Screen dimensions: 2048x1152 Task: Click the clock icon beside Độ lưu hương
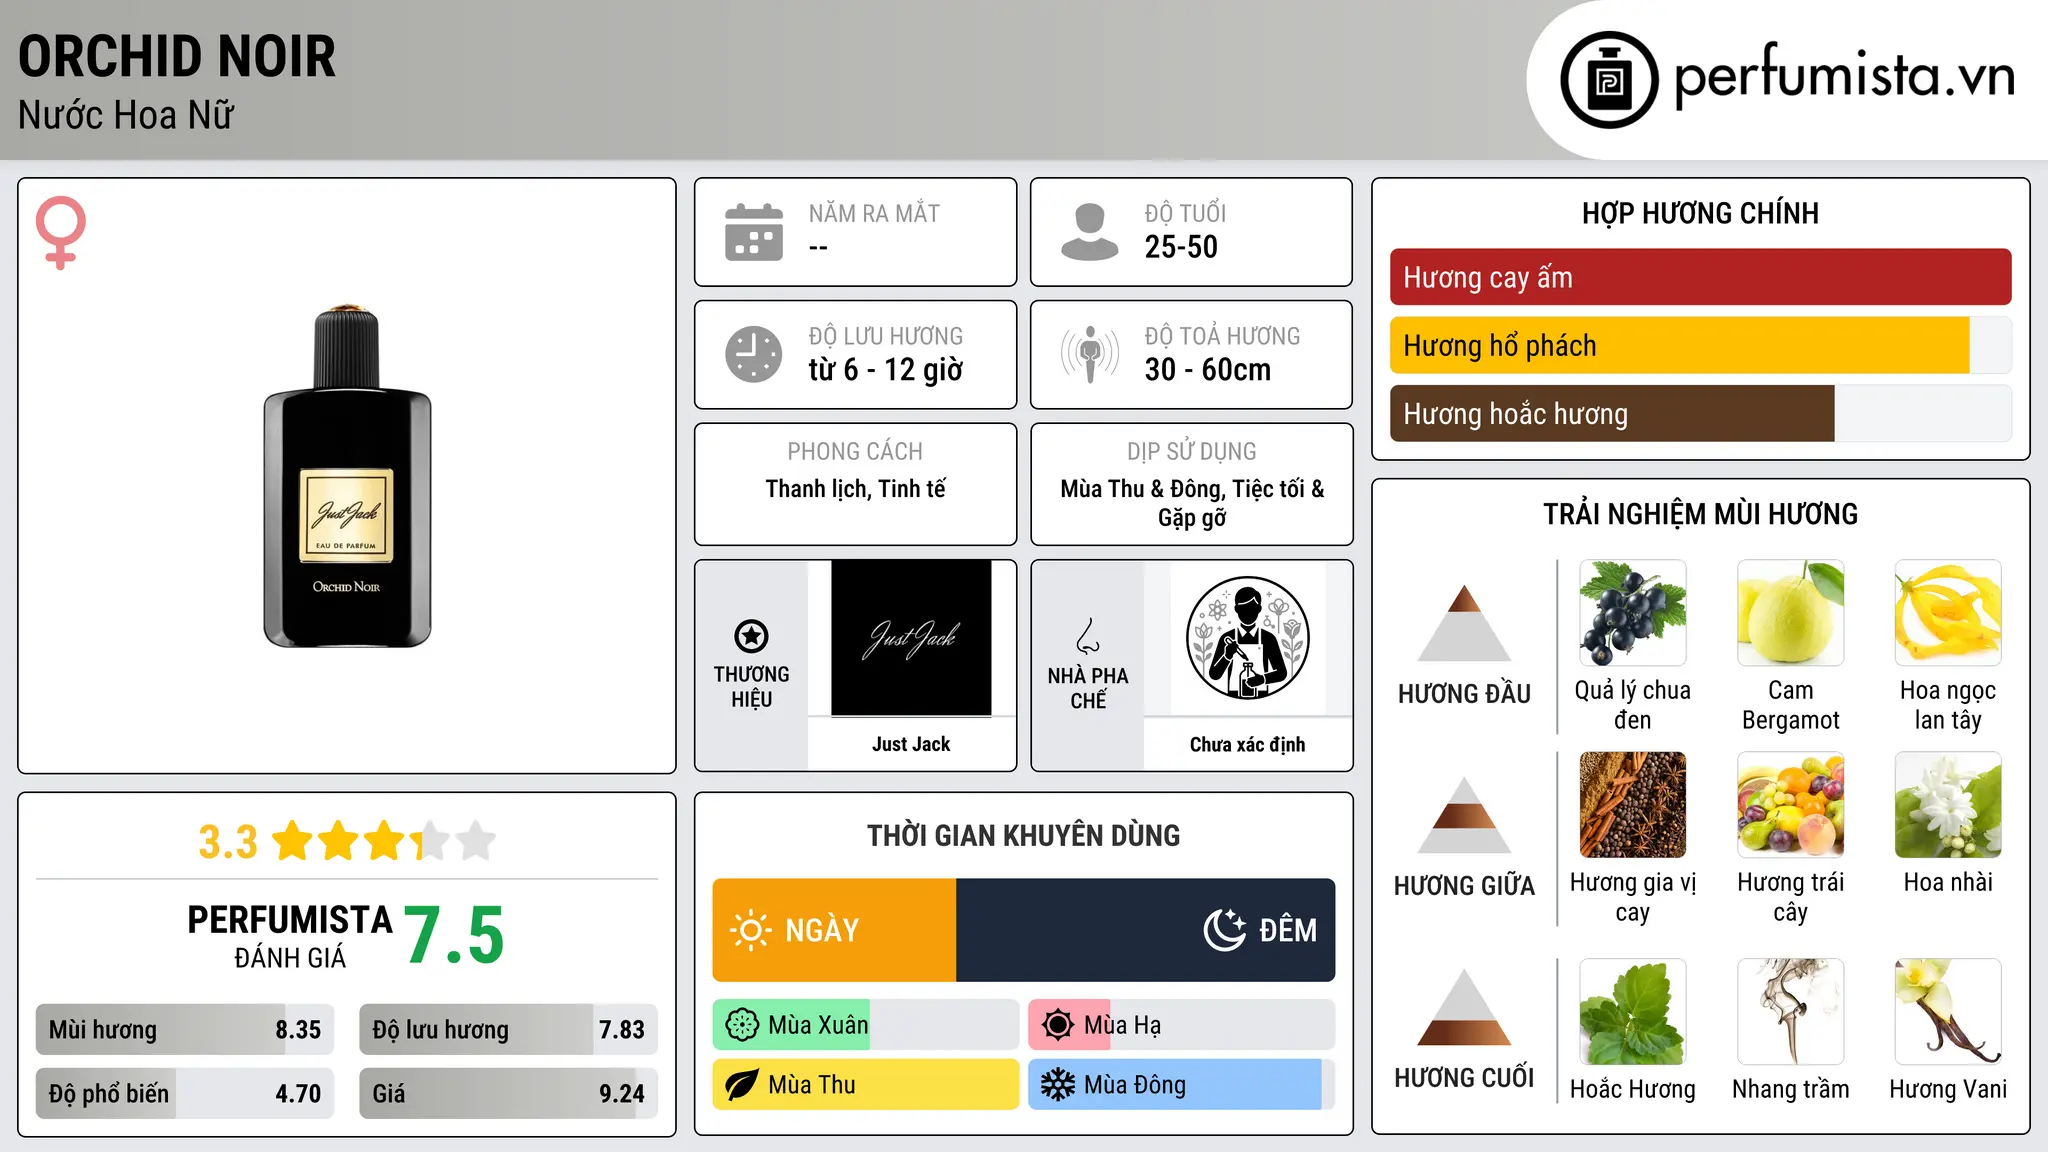click(x=754, y=354)
